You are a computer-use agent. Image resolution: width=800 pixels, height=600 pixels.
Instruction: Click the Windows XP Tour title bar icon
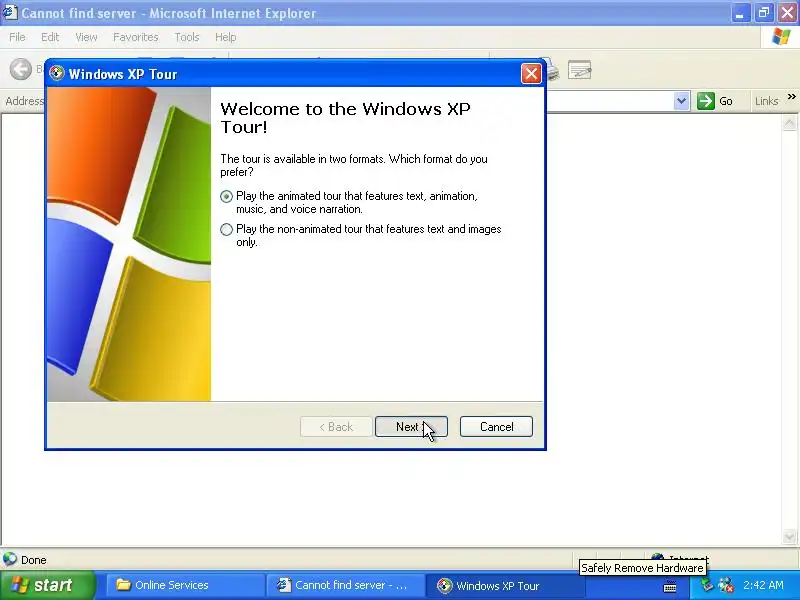[57, 73]
